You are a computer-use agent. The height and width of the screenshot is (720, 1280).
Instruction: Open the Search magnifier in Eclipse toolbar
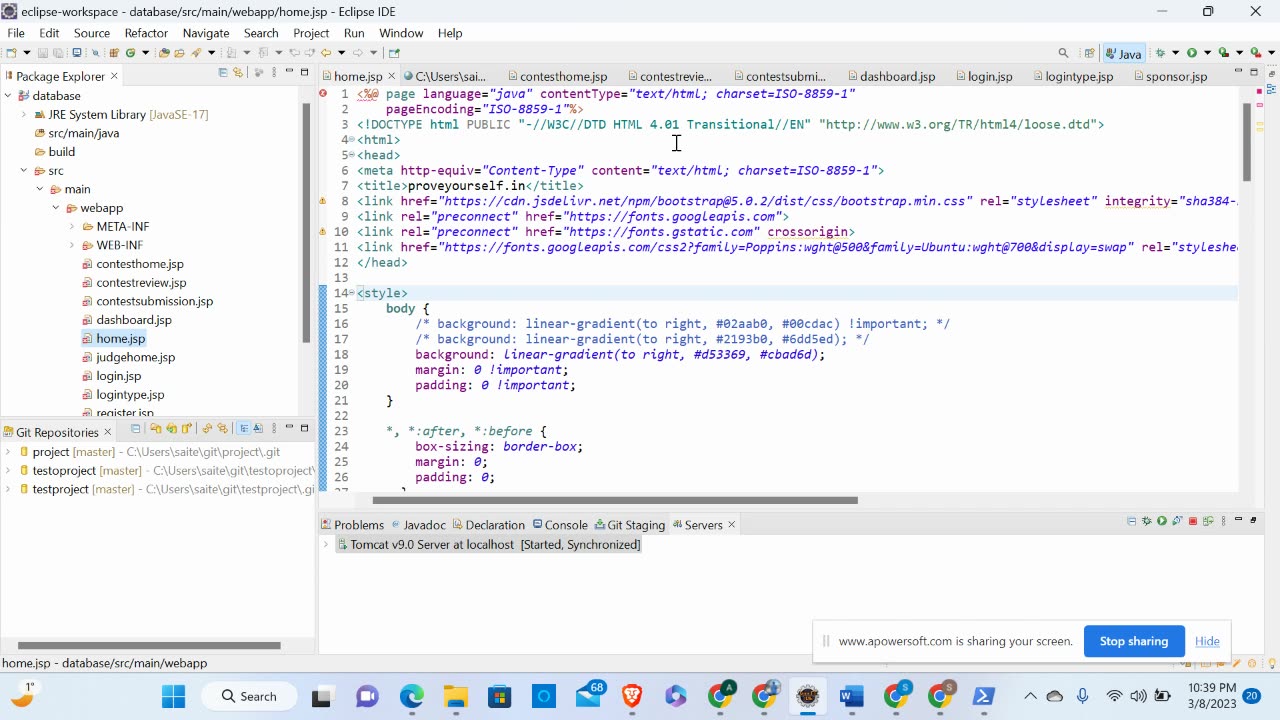click(1063, 53)
